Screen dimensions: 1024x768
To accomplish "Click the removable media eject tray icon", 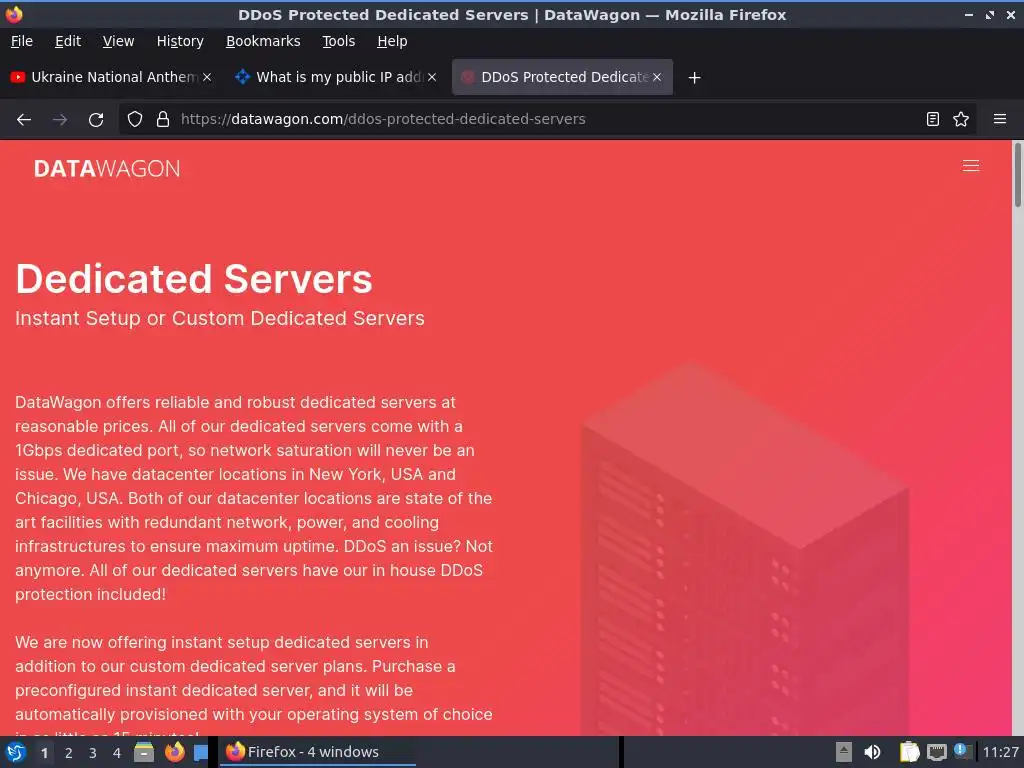I will [844, 752].
